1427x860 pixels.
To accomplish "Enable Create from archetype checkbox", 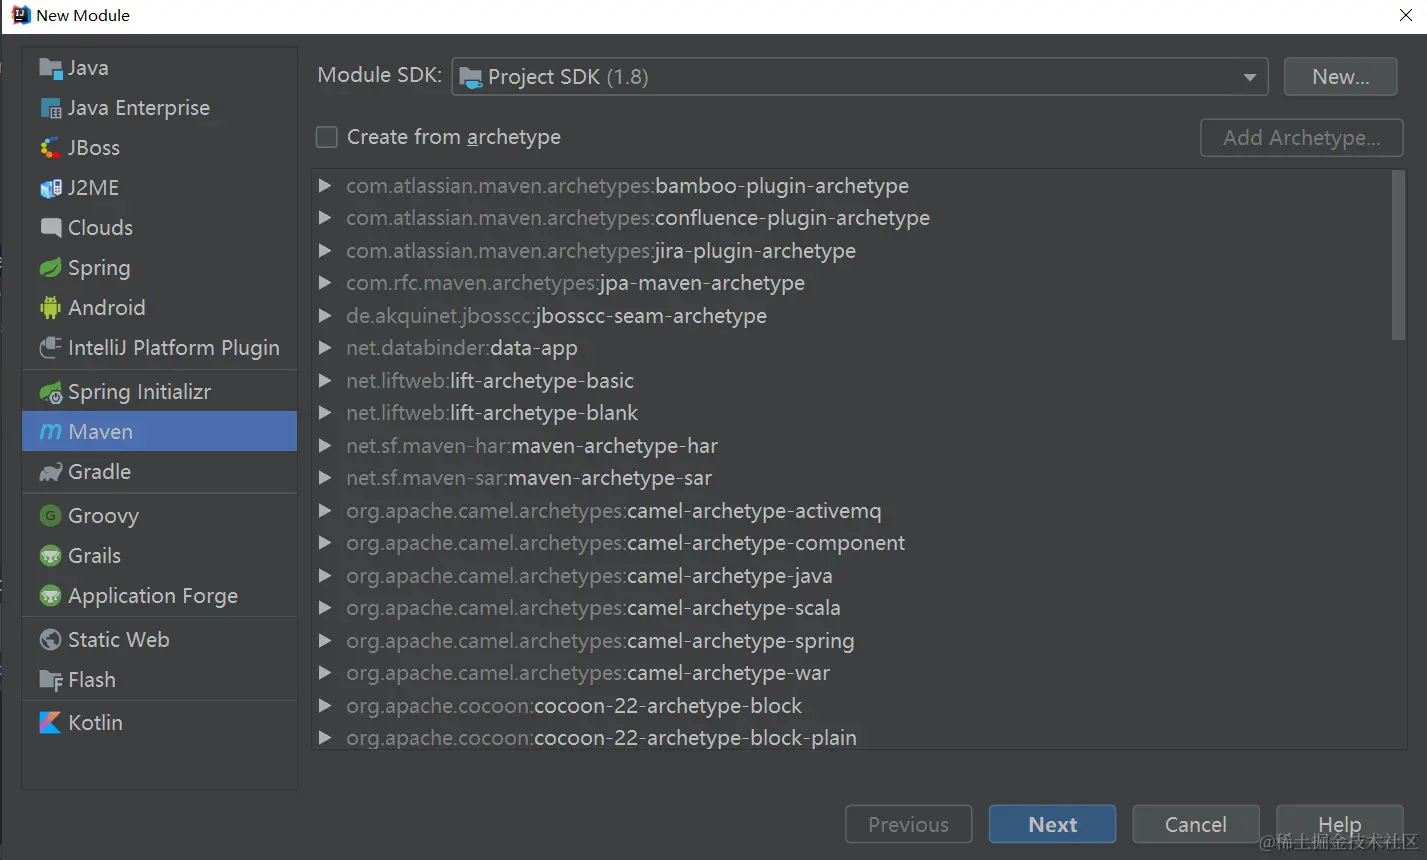I will [x=327, y=137].
